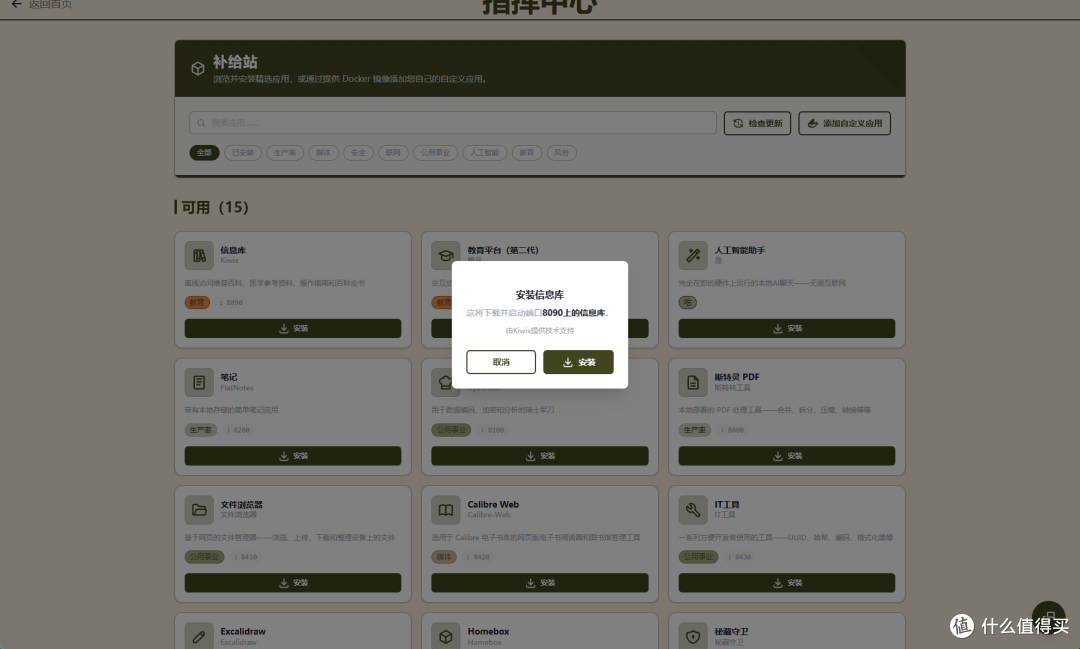The width and height of the screenshot is (1080, 649).
Task: Click the 生产率 tag on 斯特灵 PDF card
Action: (694, 430)
